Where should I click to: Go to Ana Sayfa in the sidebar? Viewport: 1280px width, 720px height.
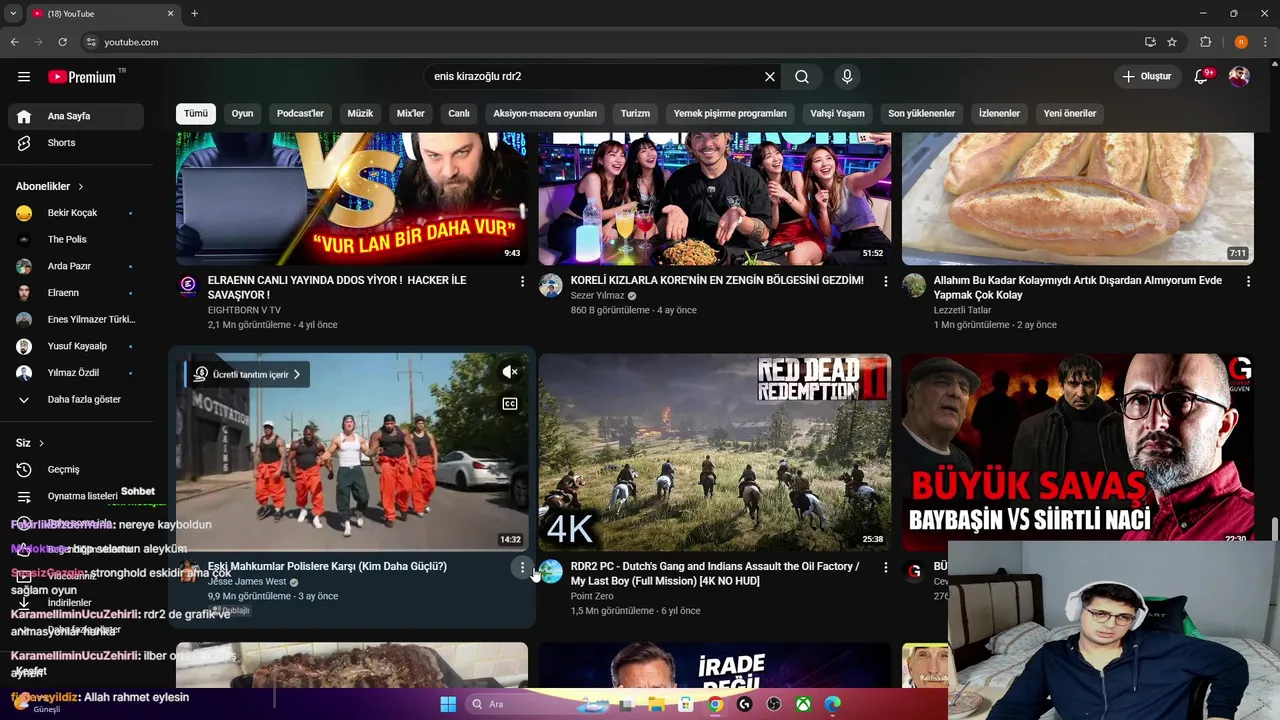[x=75, y=116]
